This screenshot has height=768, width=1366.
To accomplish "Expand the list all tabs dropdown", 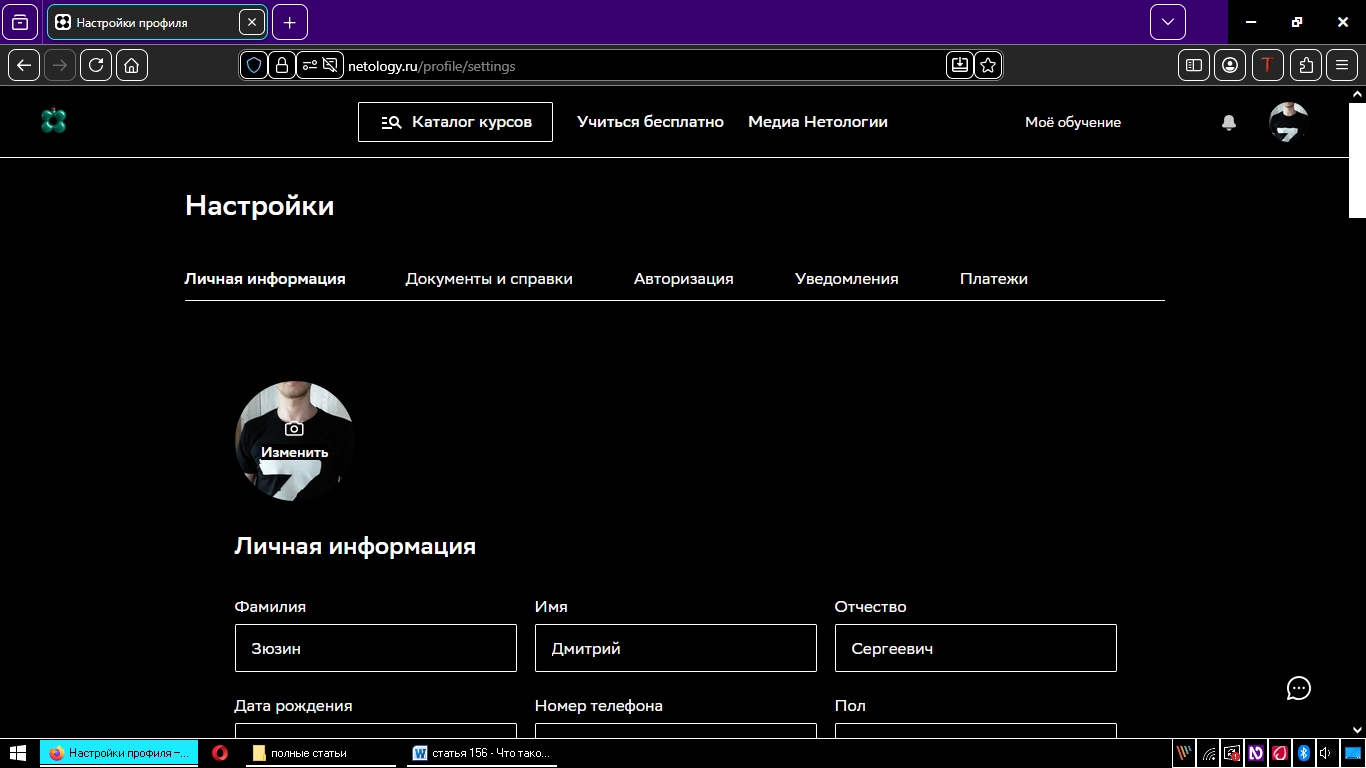I will (1167, 22).
